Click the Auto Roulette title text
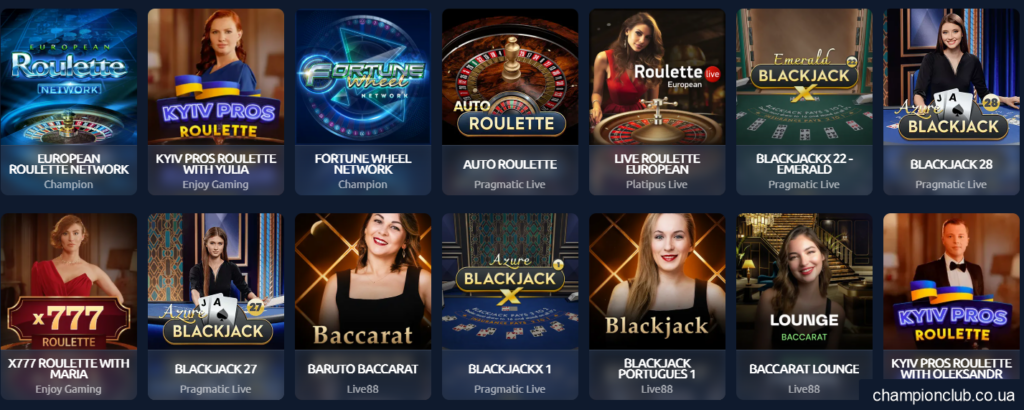This screenshot has width=1024, height=410. pyautogui.click(x=510, y=165)
